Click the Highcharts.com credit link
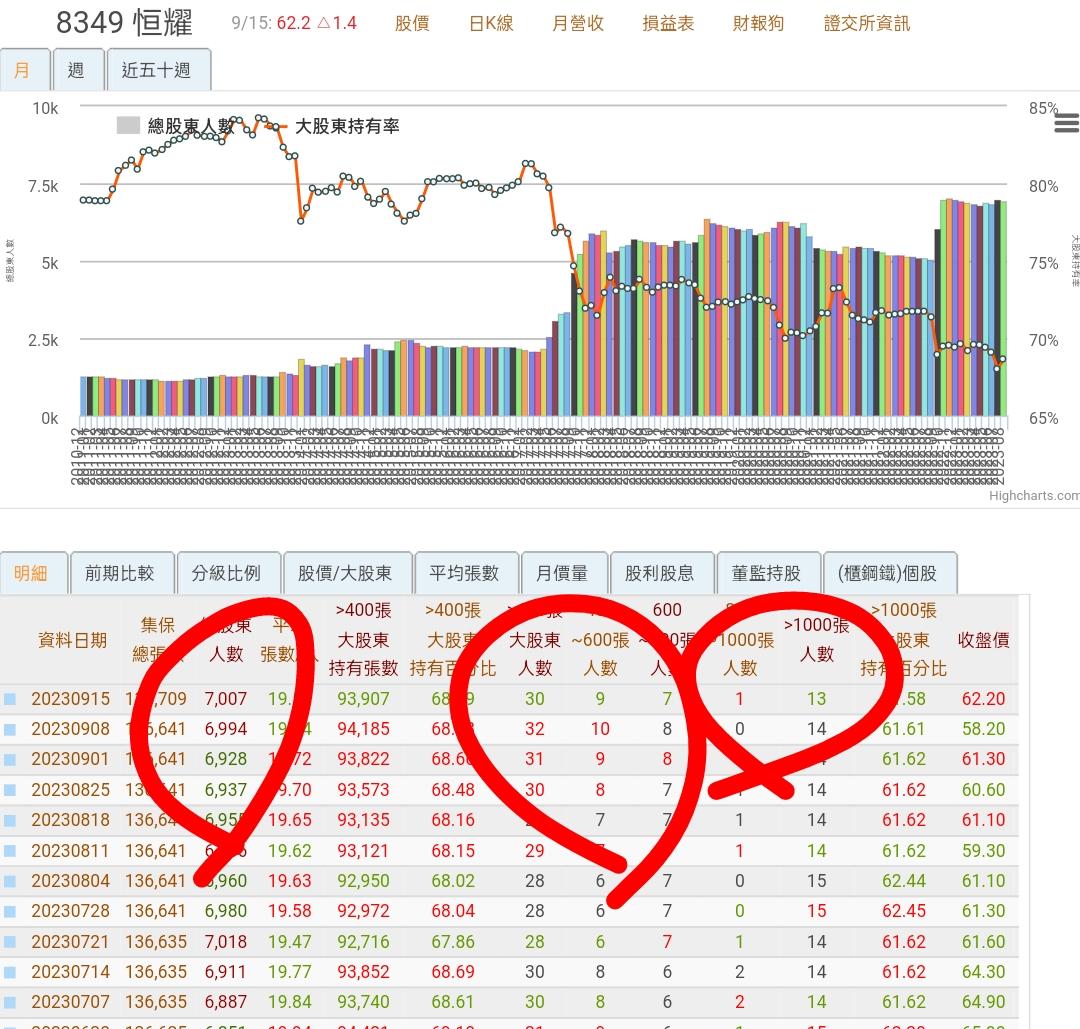 click(1034, 495)
